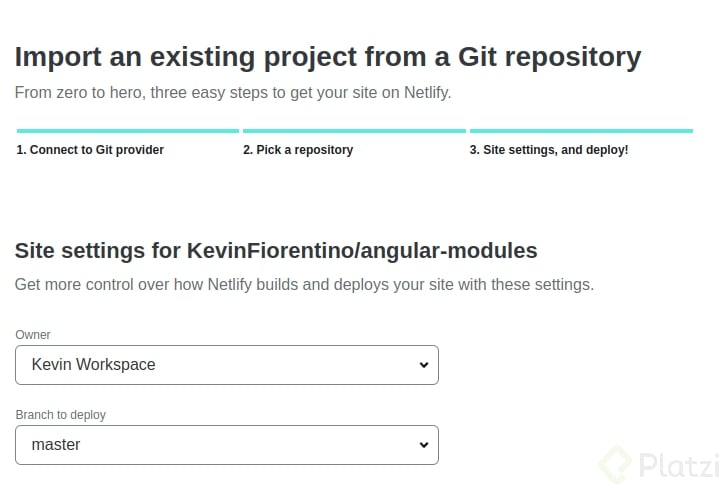Select the master value text
727x490 pixels.
(56, 445)
